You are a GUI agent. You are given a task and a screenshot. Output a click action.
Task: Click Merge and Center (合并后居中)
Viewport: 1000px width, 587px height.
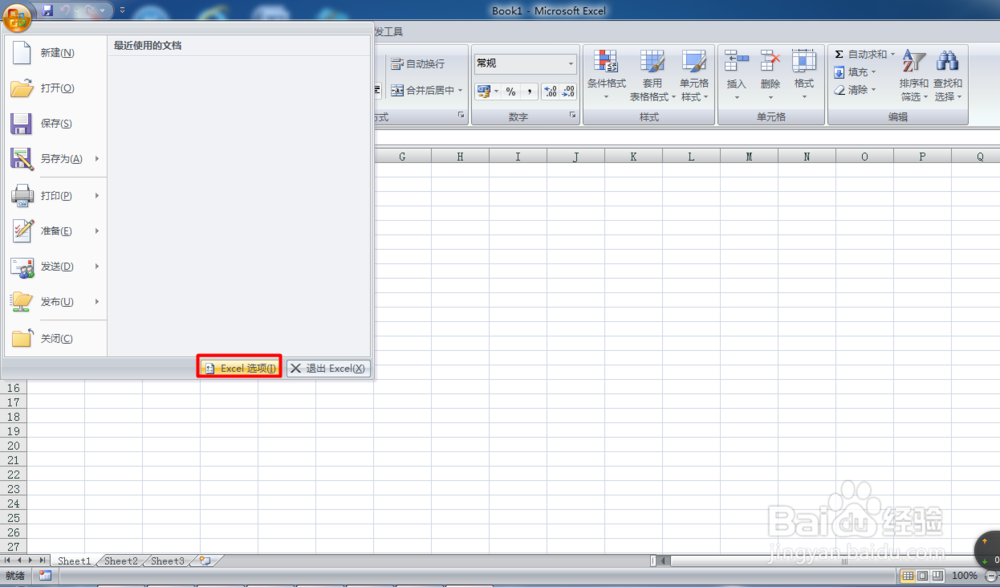click(x=422, y=90)
